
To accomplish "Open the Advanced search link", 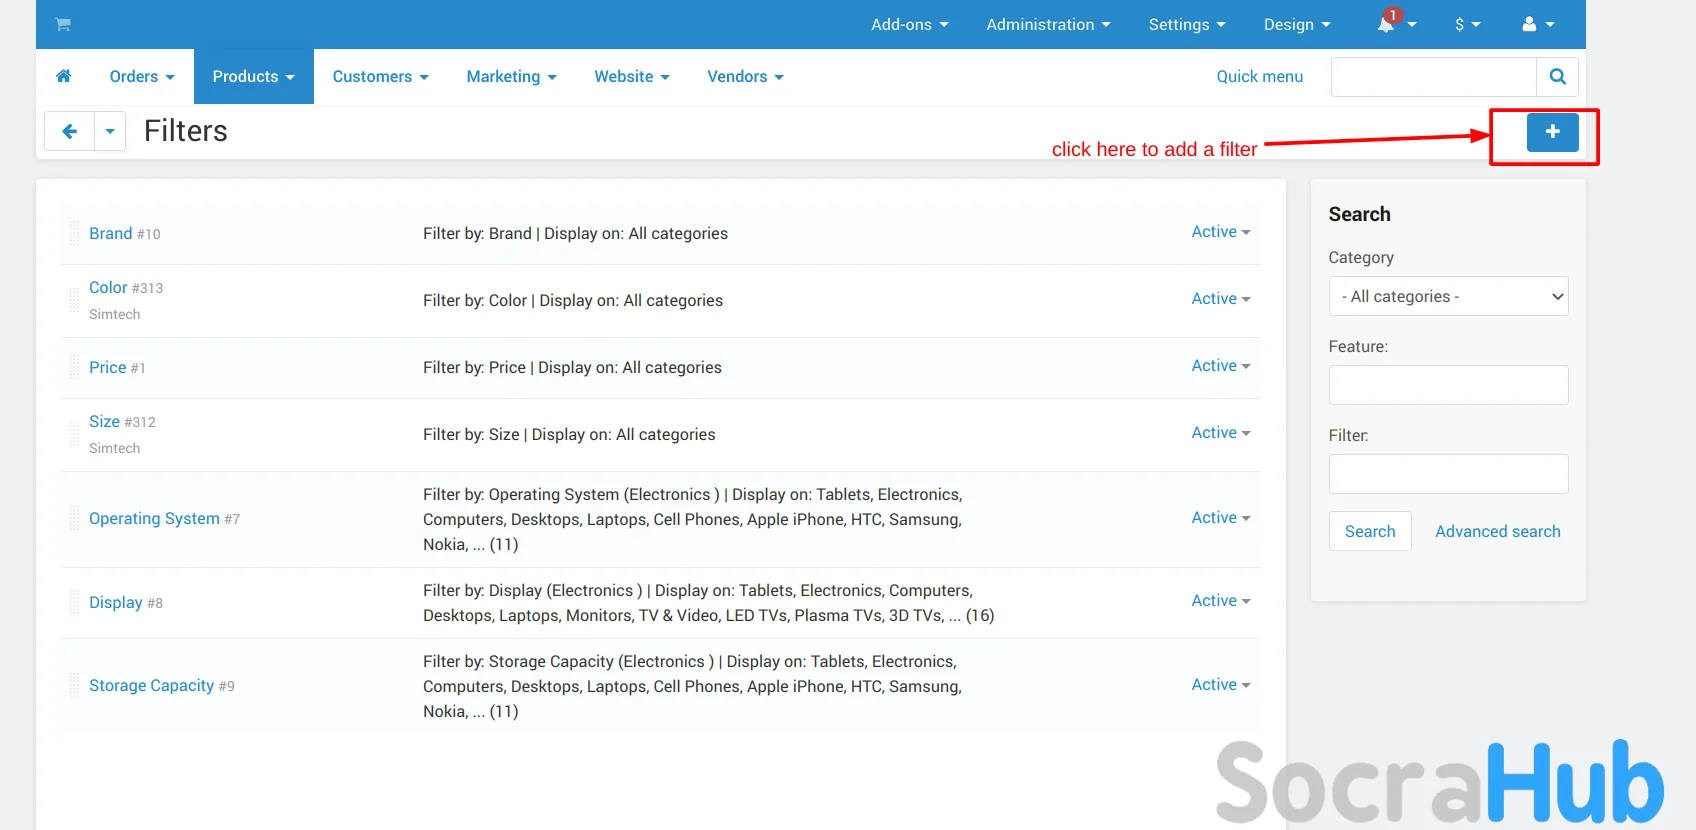I will pyautogui.click(x=1497, y=531).
